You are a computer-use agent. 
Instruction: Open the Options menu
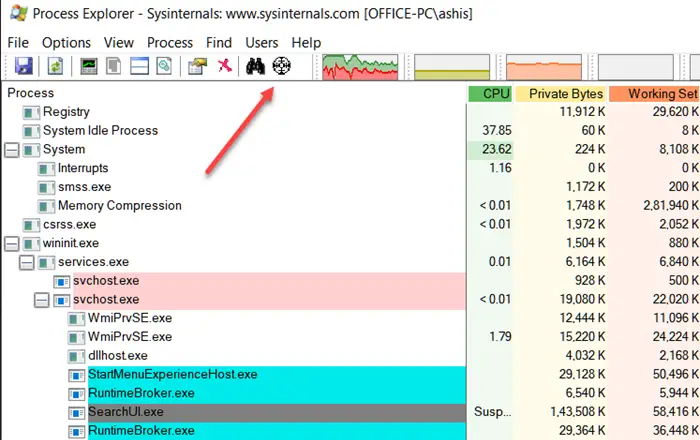coord(66,42)
